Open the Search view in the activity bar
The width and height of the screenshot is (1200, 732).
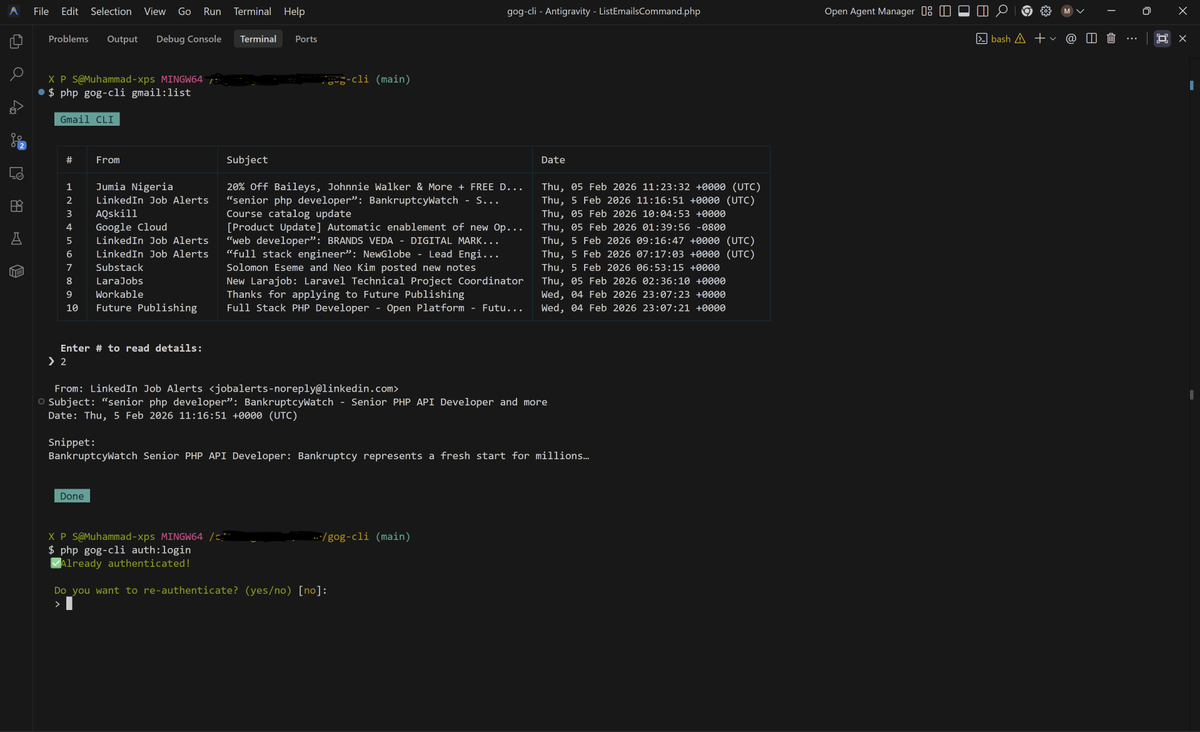(16, 74)
